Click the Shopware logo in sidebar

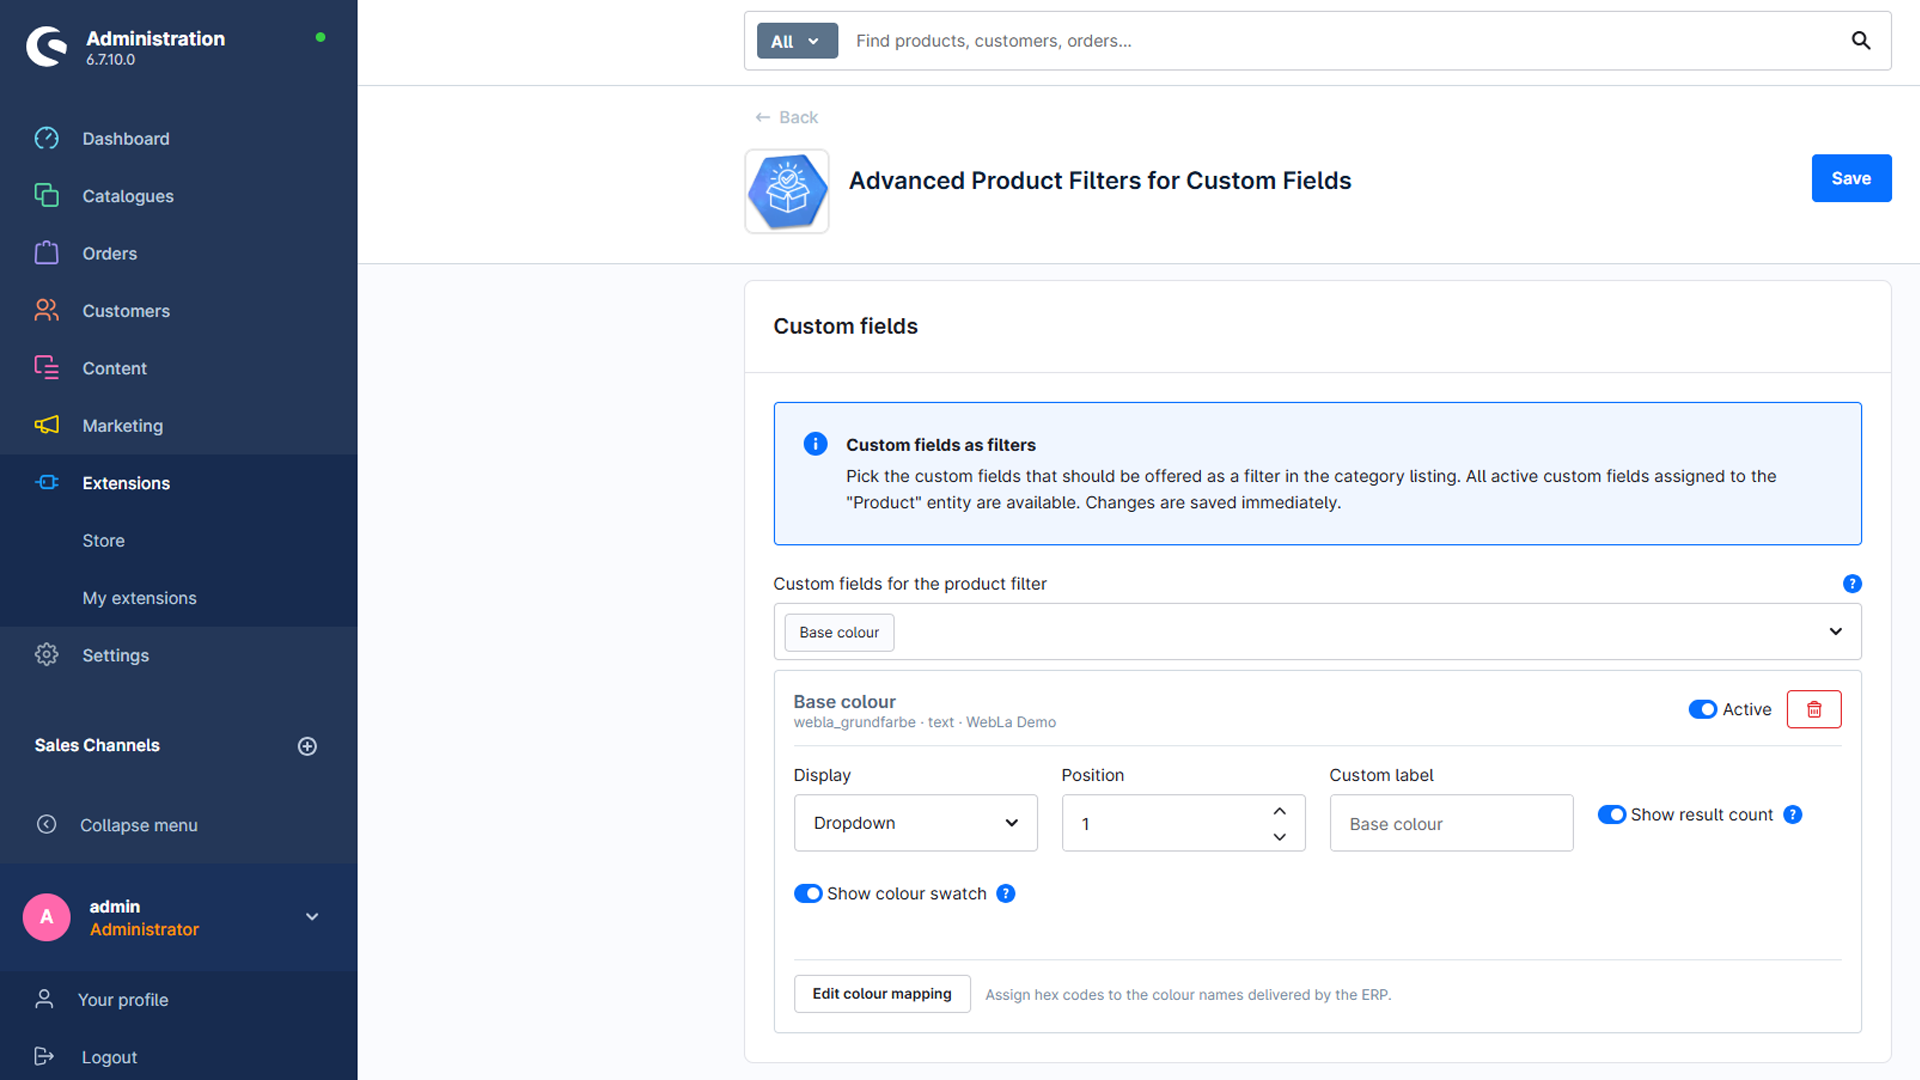pyautogui.click(x=46, y=46)
